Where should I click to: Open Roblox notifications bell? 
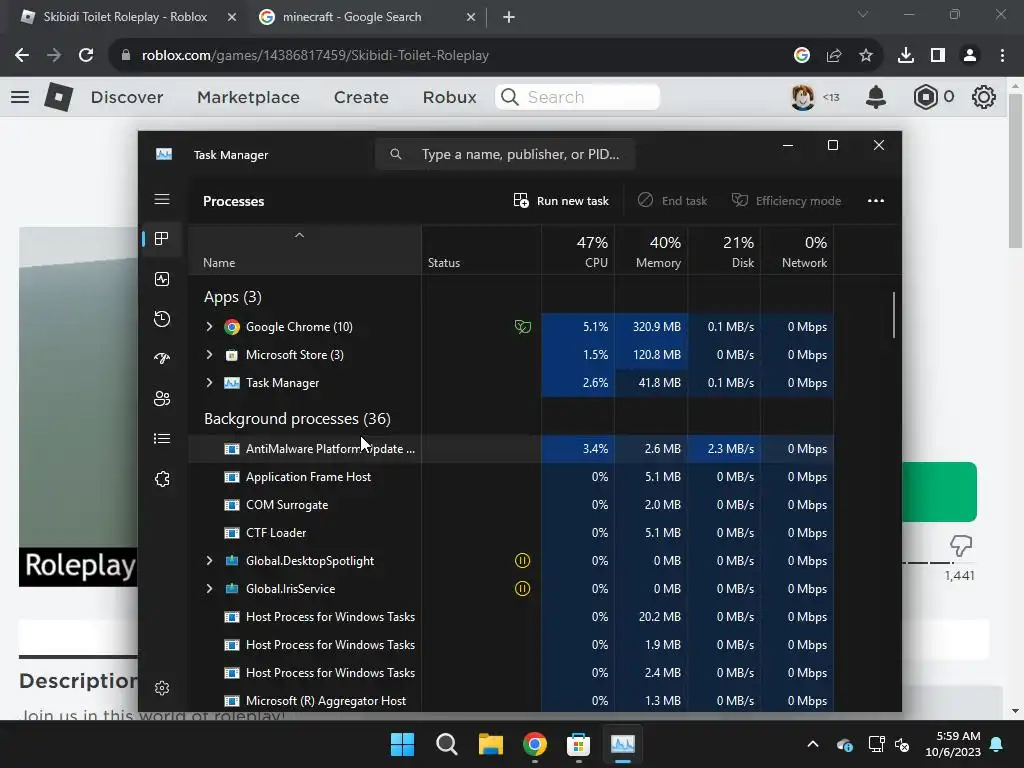(x=876, y=97)
